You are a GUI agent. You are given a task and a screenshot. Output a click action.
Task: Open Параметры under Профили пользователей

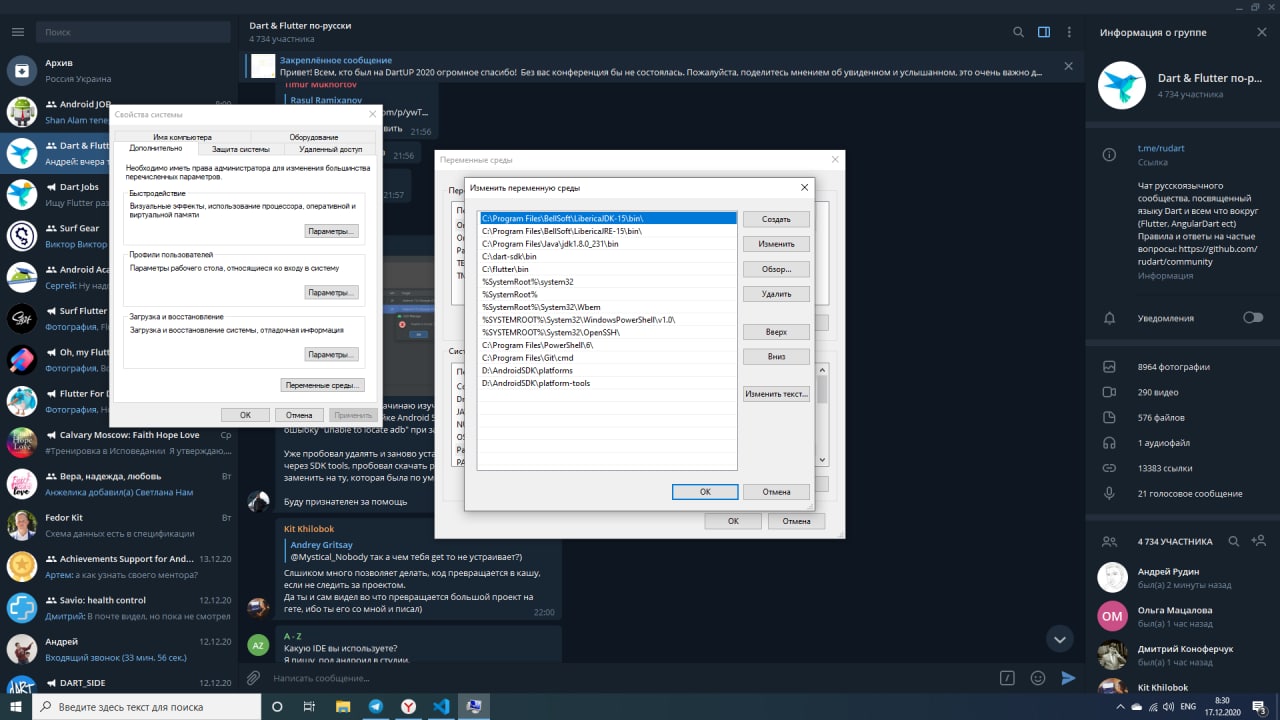tap(331, 292)
